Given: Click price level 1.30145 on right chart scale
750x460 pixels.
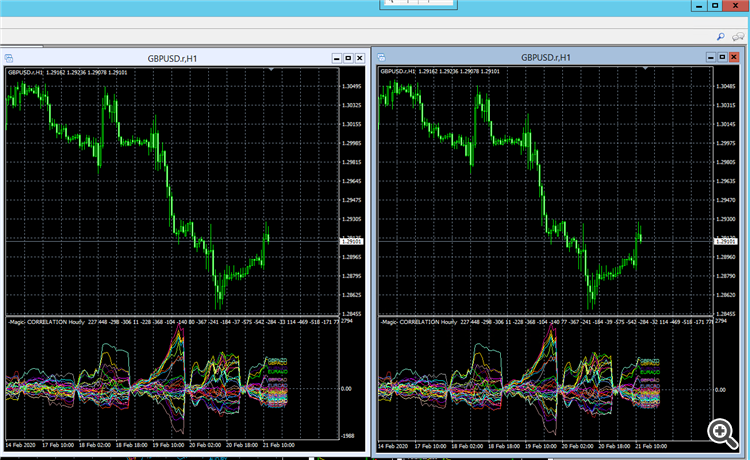Looking at the screenshot, I should (726, 124).
